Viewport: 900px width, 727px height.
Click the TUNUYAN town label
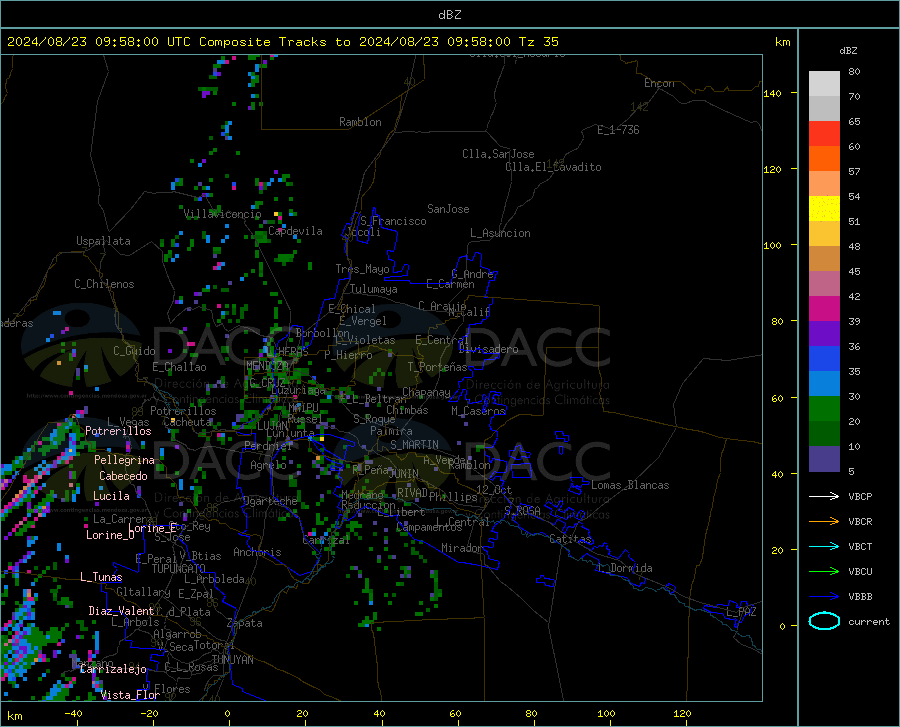coord(232,659)
